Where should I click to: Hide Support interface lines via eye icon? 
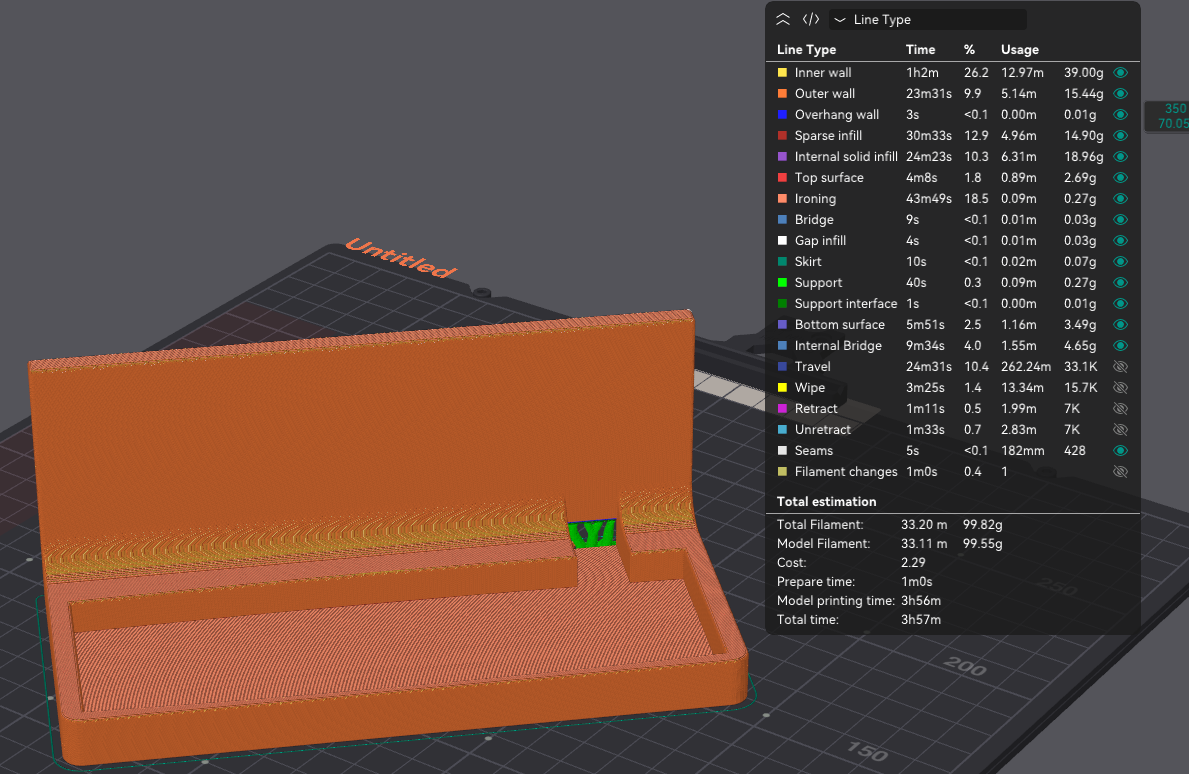click(x=1120, y=303)
